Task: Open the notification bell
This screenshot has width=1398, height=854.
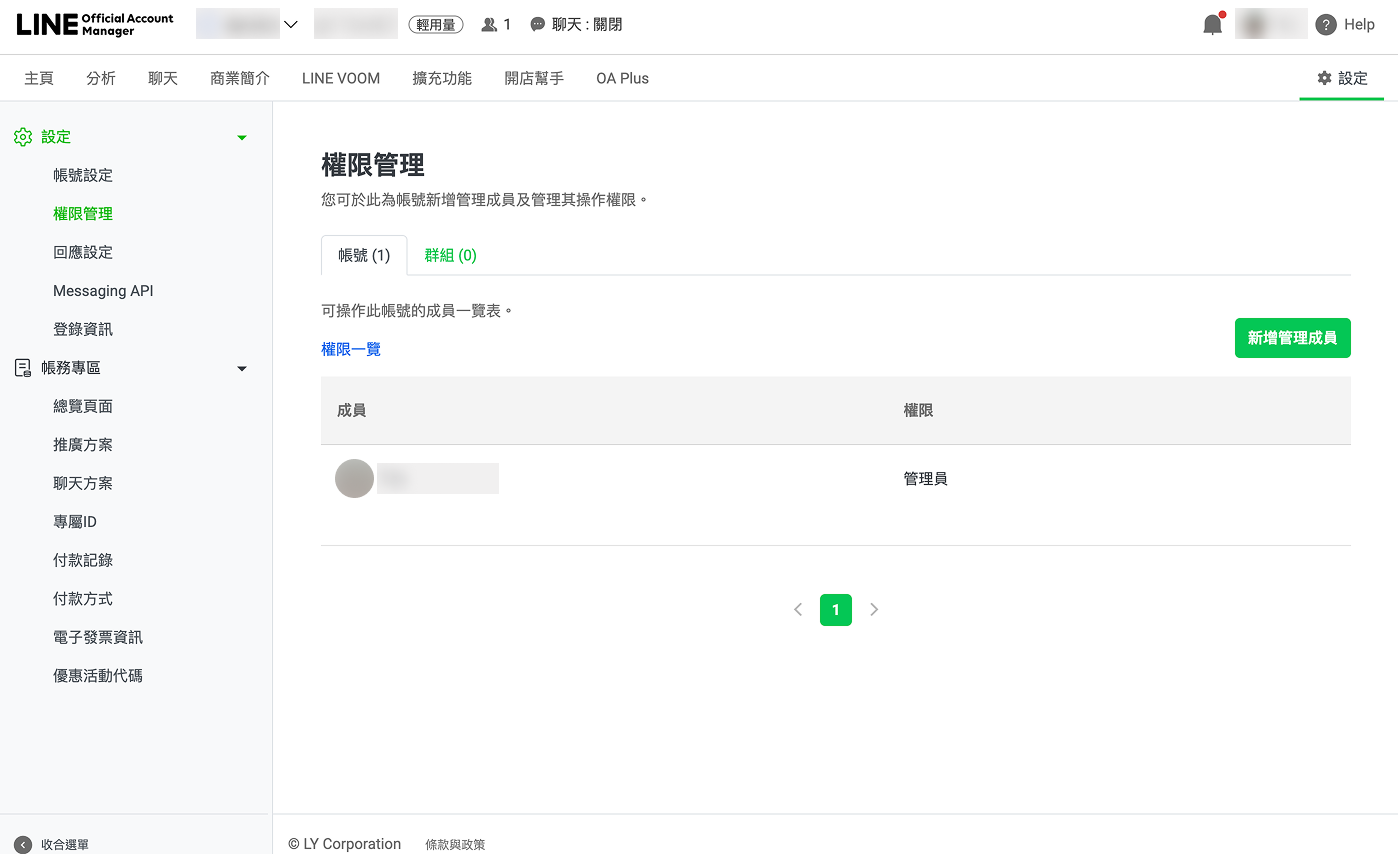Action: coord(1213,25)
